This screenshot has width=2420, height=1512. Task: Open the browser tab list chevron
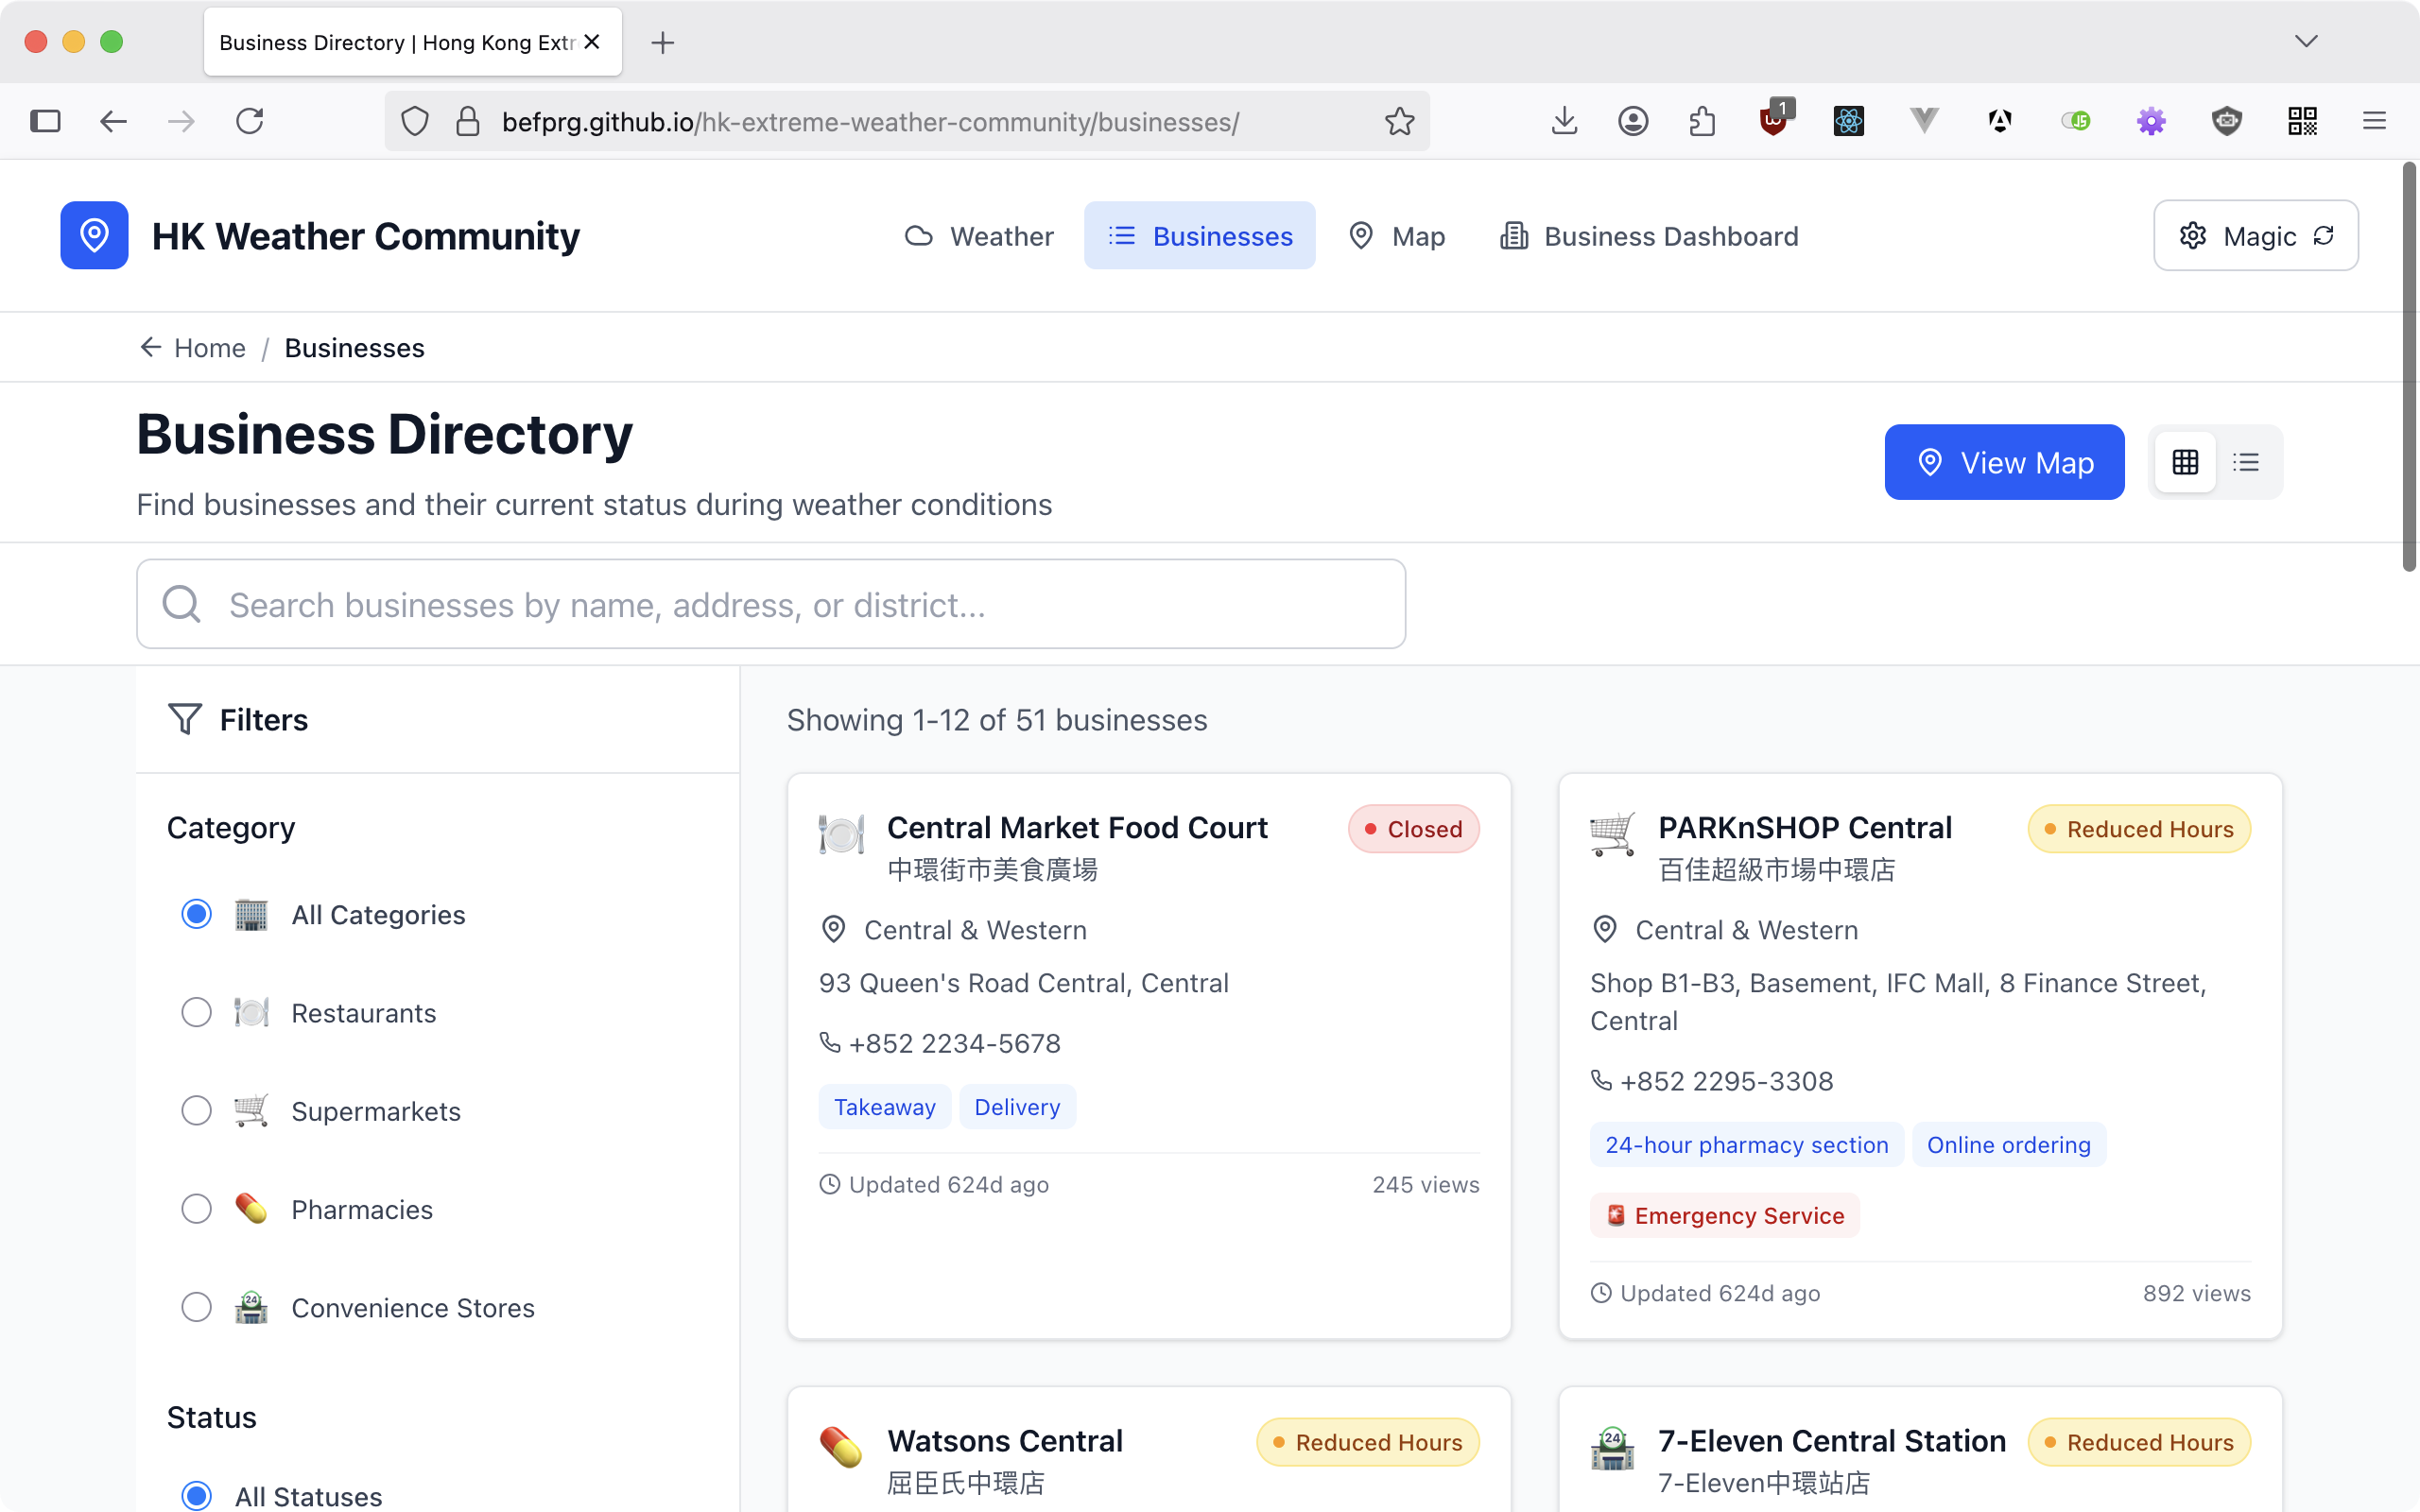pyautogui.click(x=2304, y=41)
